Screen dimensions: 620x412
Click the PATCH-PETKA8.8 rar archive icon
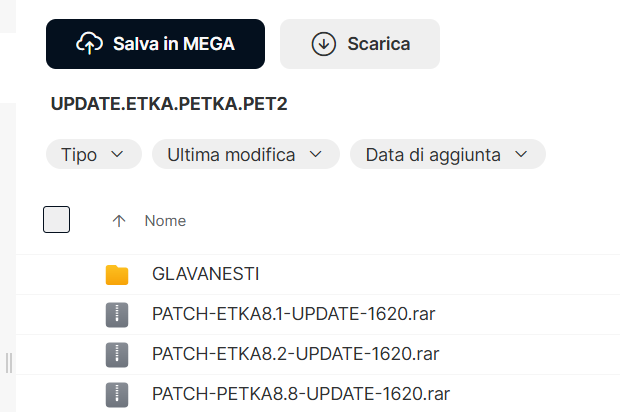tap(117, 392)
